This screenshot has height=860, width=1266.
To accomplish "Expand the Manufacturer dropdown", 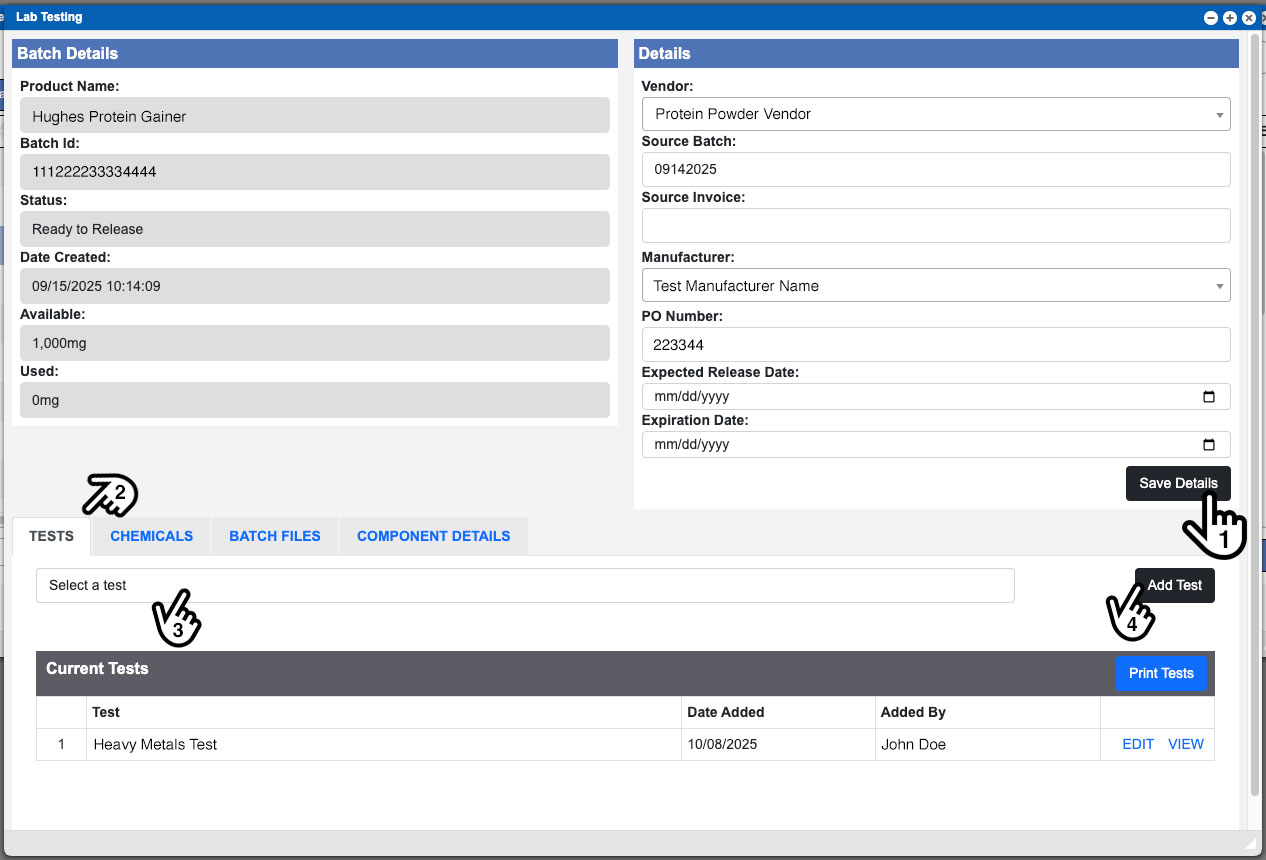I will (x=935, y=286).
